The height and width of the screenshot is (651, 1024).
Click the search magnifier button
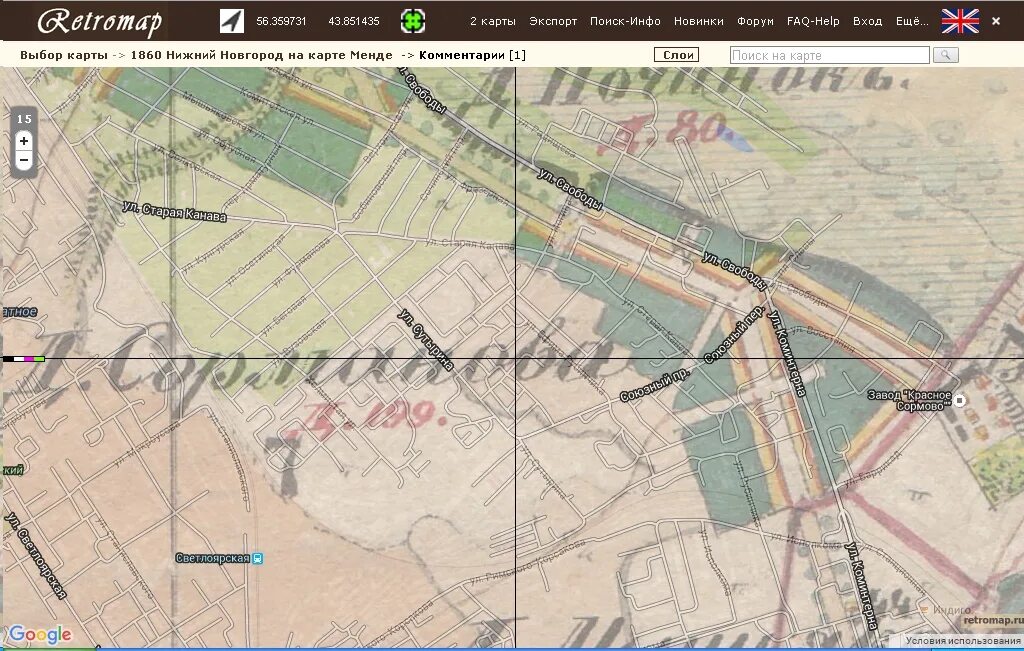946,55
